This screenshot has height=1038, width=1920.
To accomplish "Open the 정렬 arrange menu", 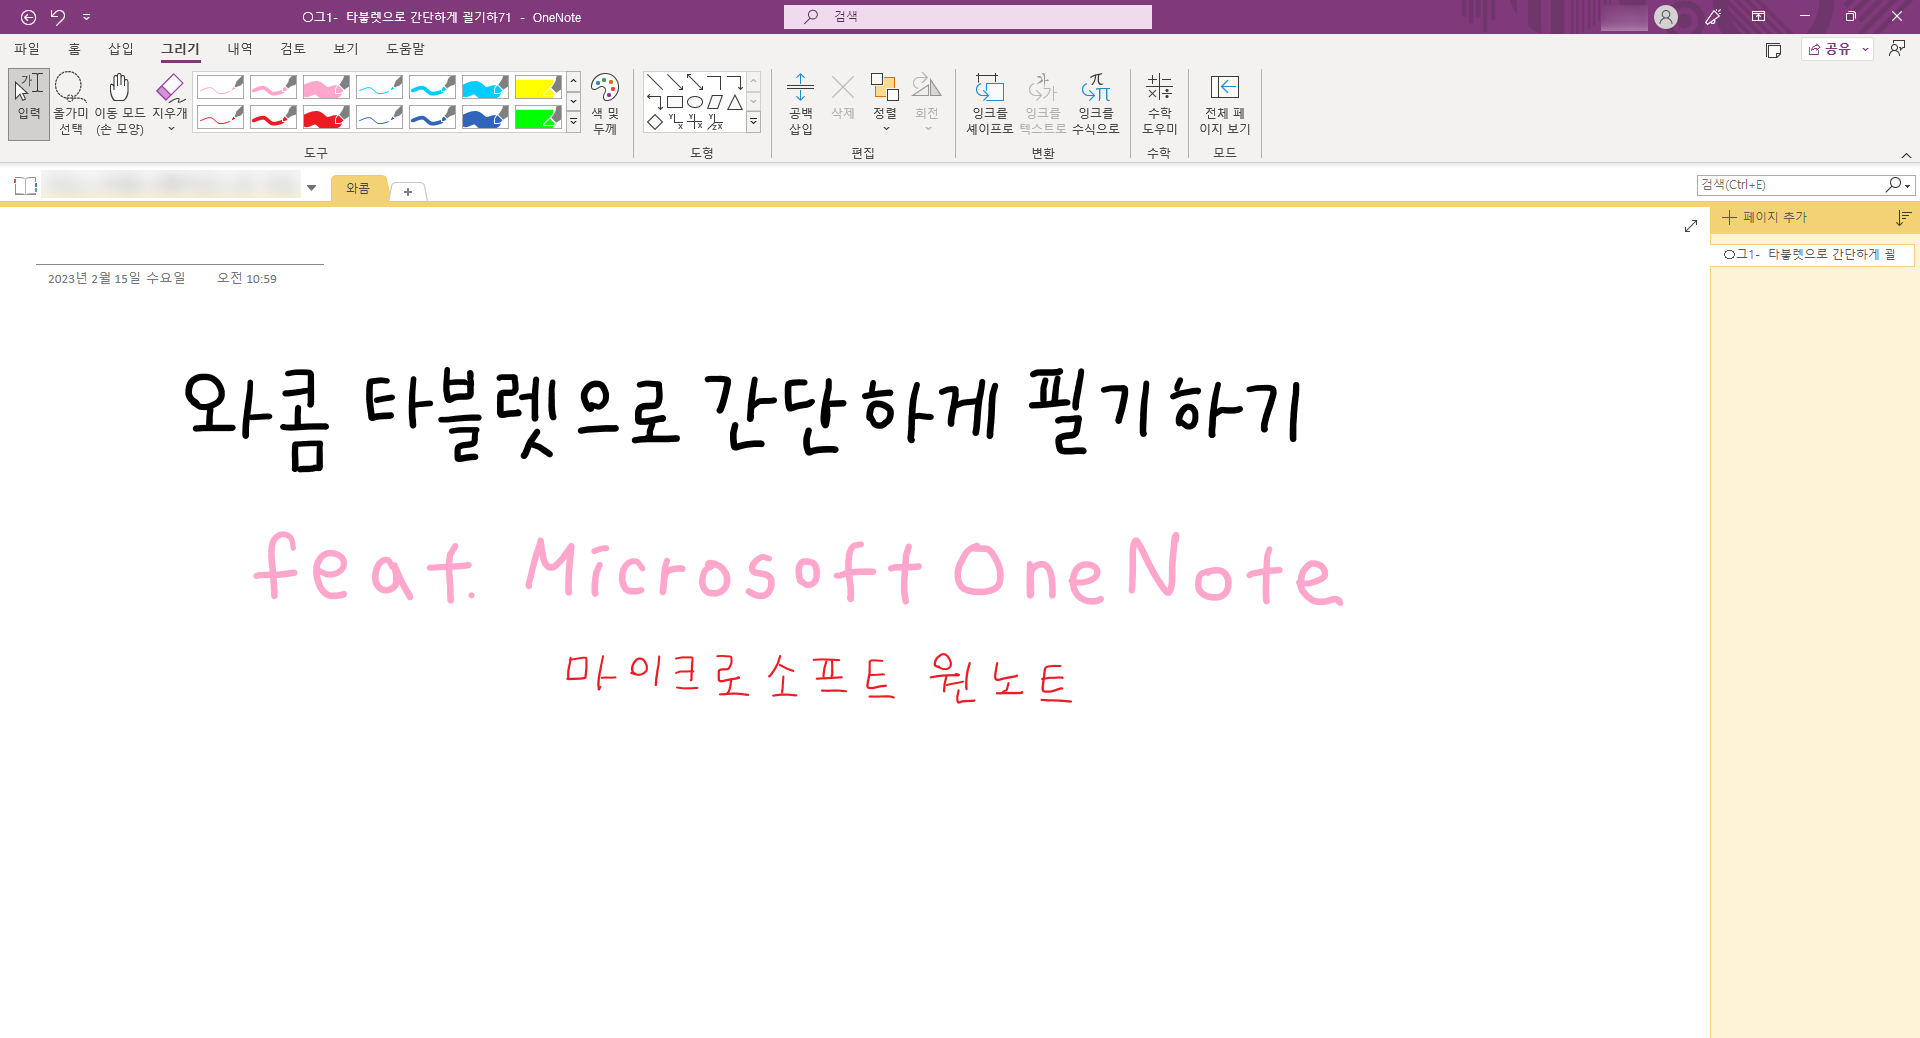I will pos(885,103).
